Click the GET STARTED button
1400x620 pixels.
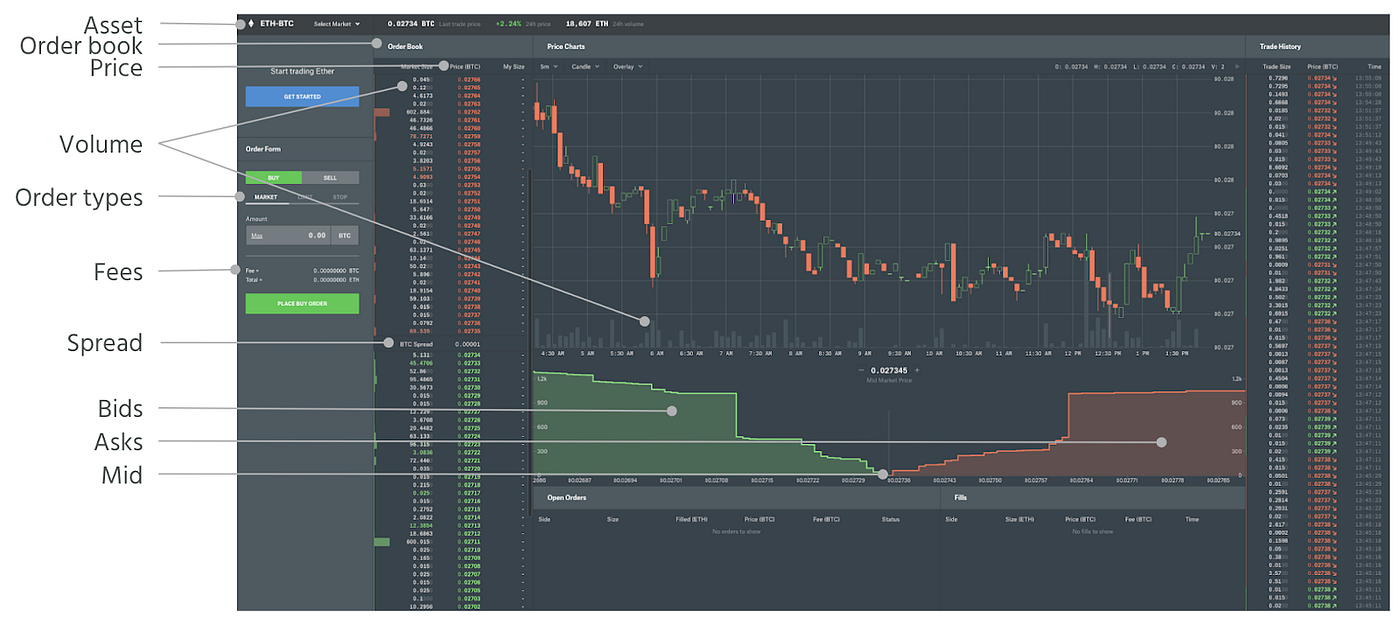pyautogui.click(x=302, y=96)
